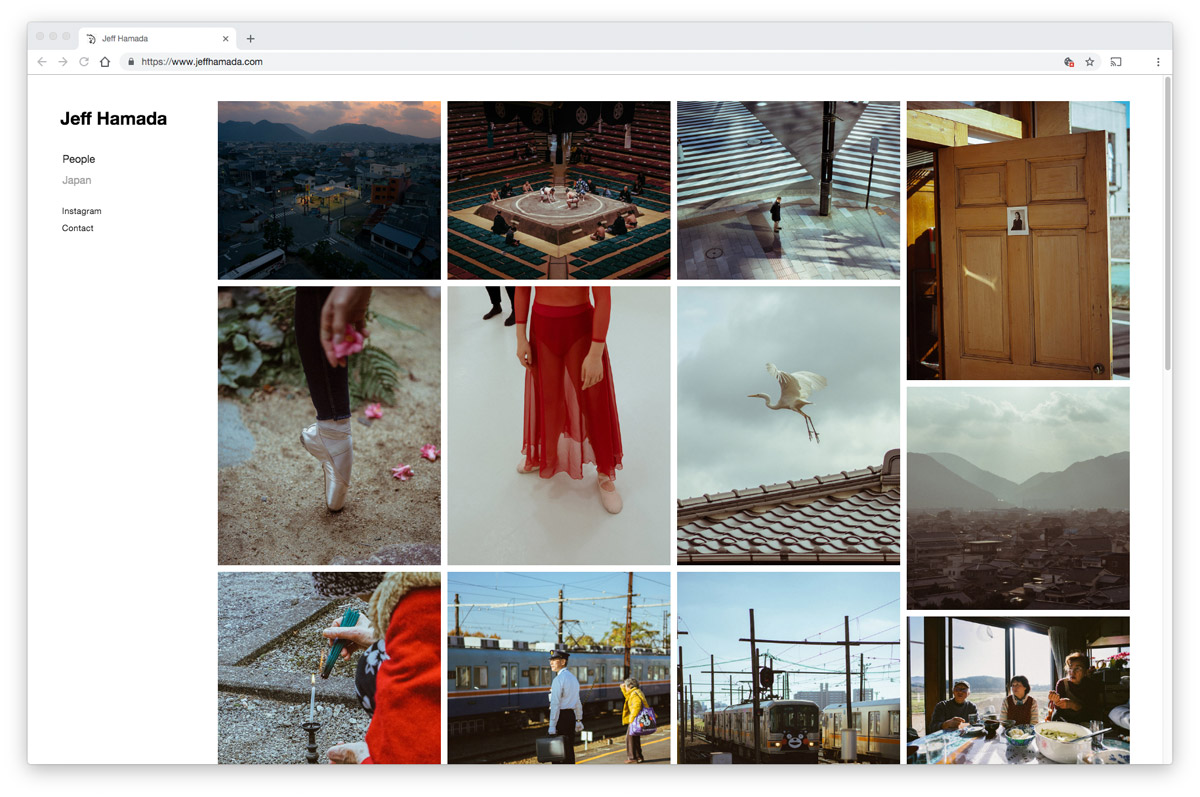
Task: Open the candle and incense photo
Action: click(x=329, y=668)
